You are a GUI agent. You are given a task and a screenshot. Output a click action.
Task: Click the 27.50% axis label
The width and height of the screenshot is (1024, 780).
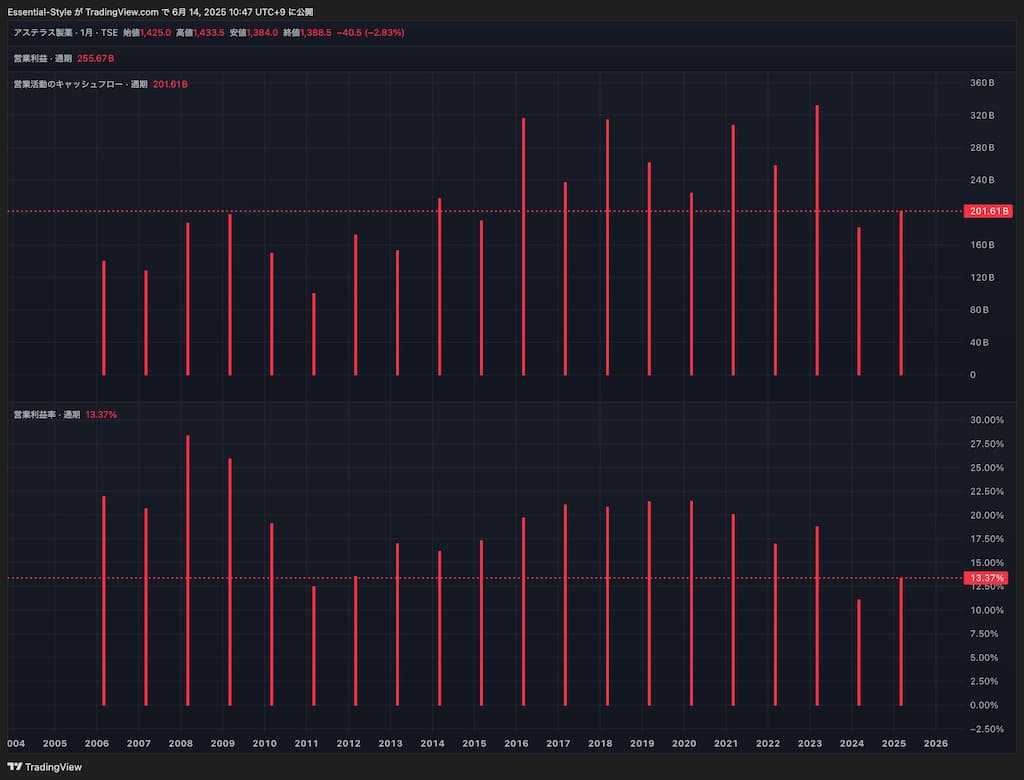(987, 444)
